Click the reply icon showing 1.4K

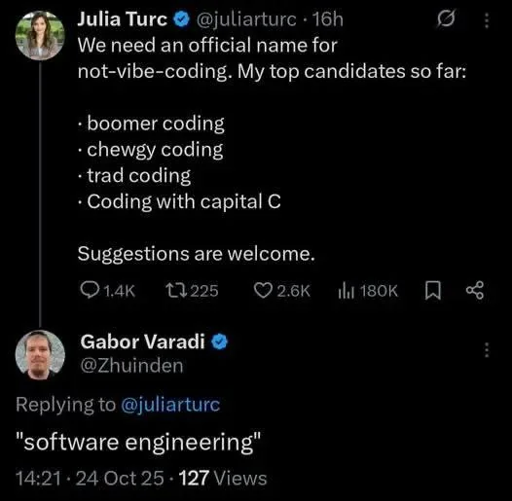108,290
